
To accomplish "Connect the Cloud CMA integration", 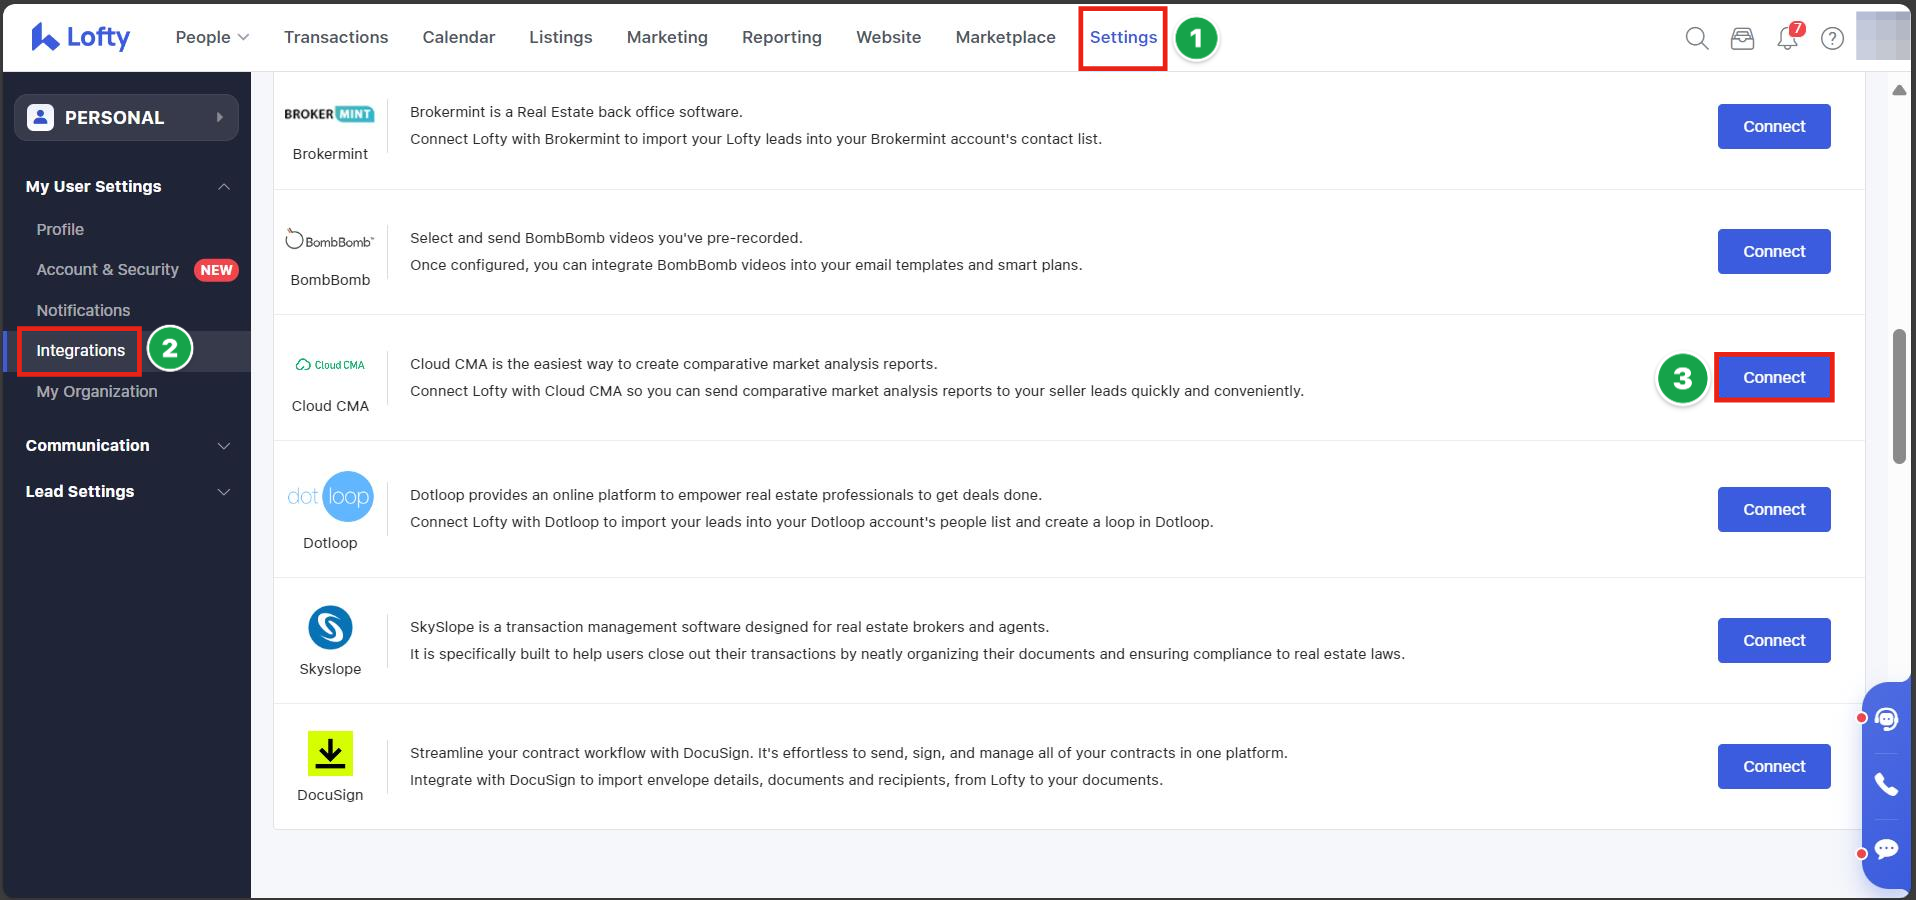I will coord(1773,377).
